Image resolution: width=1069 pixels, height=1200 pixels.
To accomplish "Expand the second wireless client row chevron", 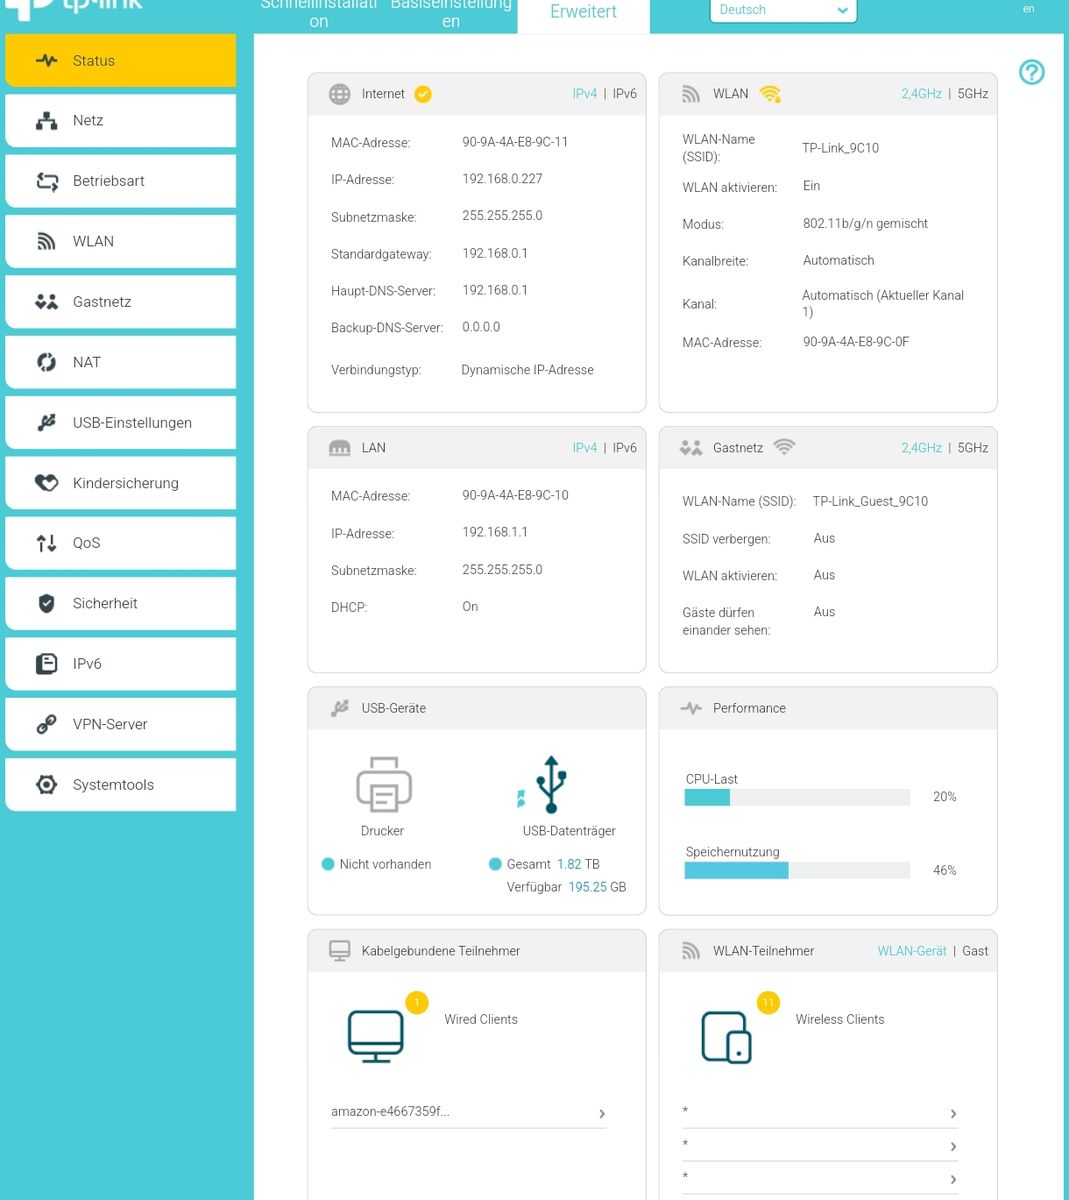I will 953,1147.
